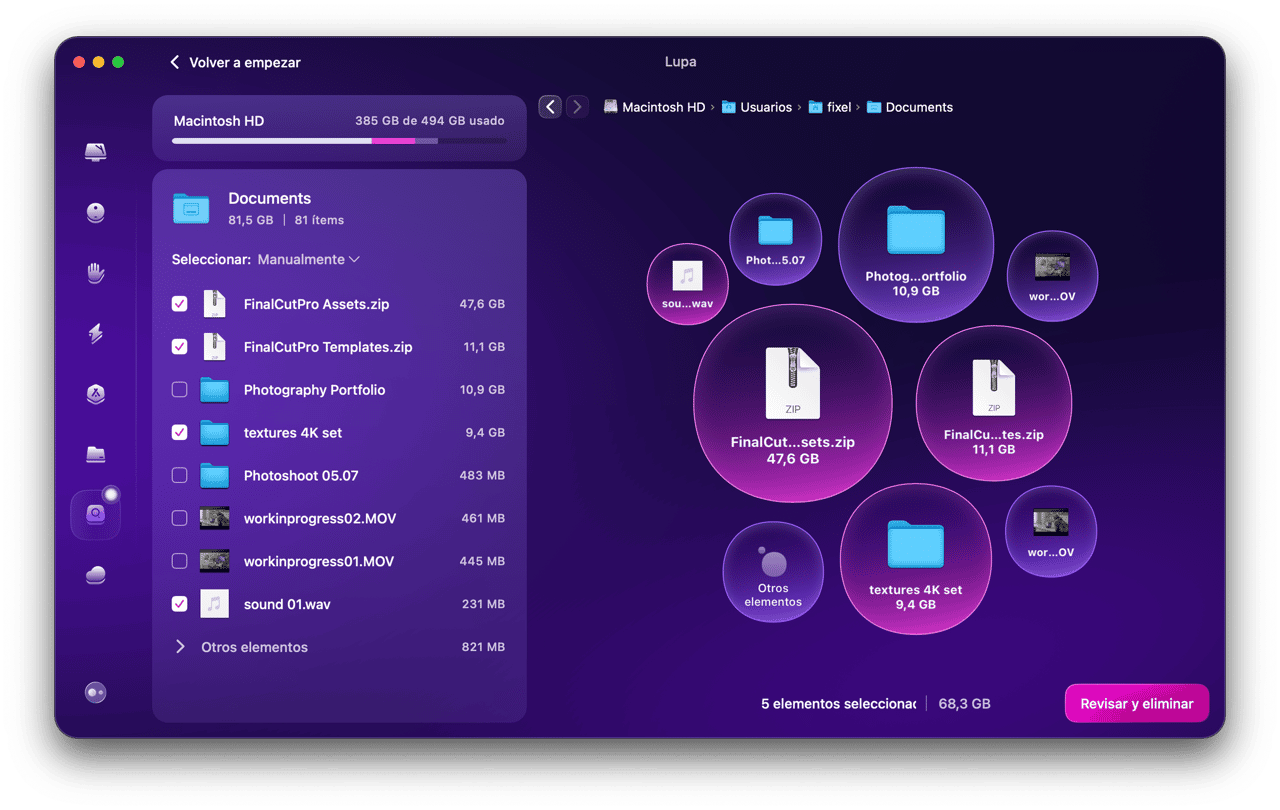Expand the Otros elementos row in the list

click(x=181, y=647)
